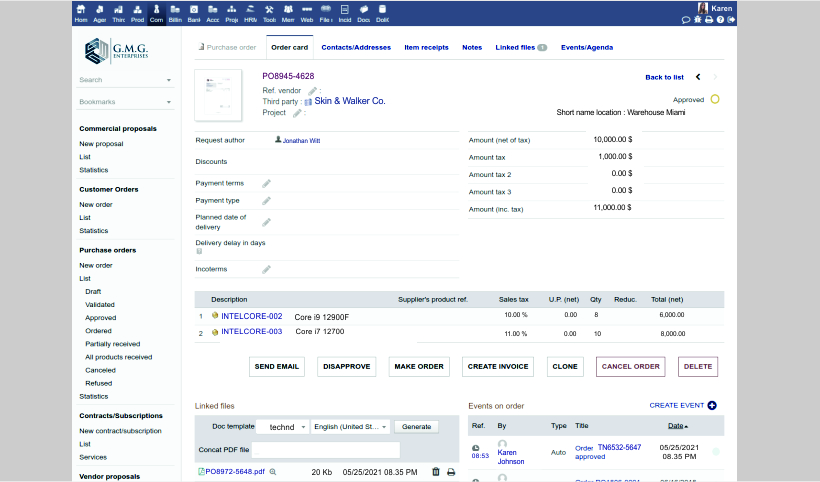Open the Skin & Walker Co. third party link
Screen dimensions: 820x482
(x=350, y=101)
